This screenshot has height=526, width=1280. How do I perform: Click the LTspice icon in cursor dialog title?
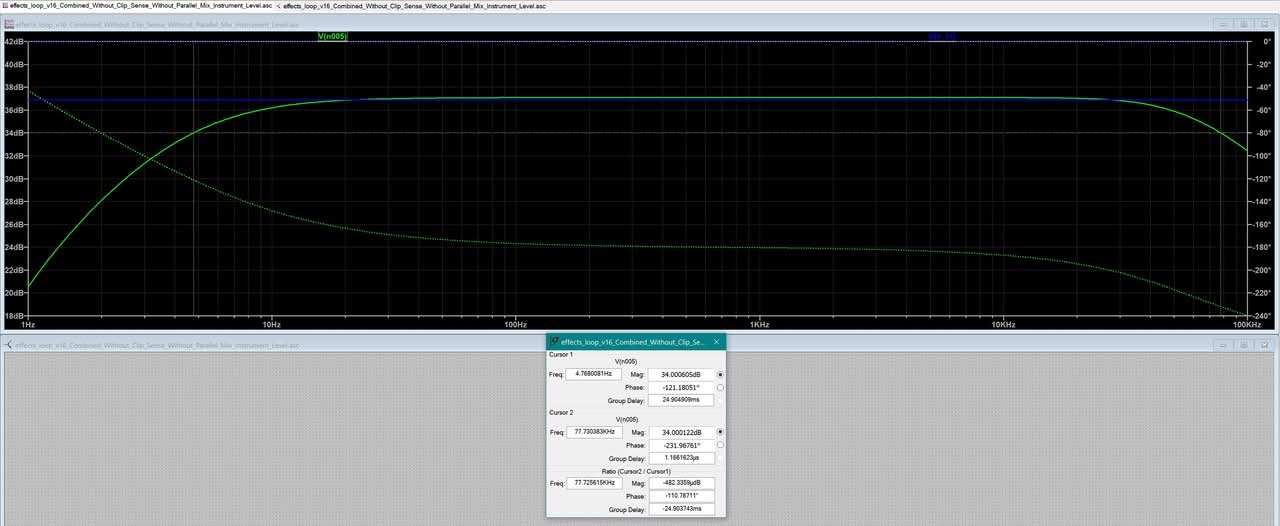click(x=554, y=342)
